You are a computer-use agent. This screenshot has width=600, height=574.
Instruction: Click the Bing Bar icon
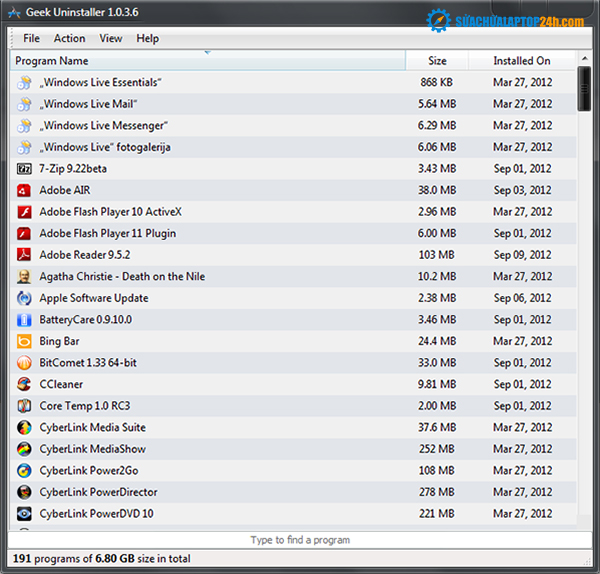pos(24,341)
